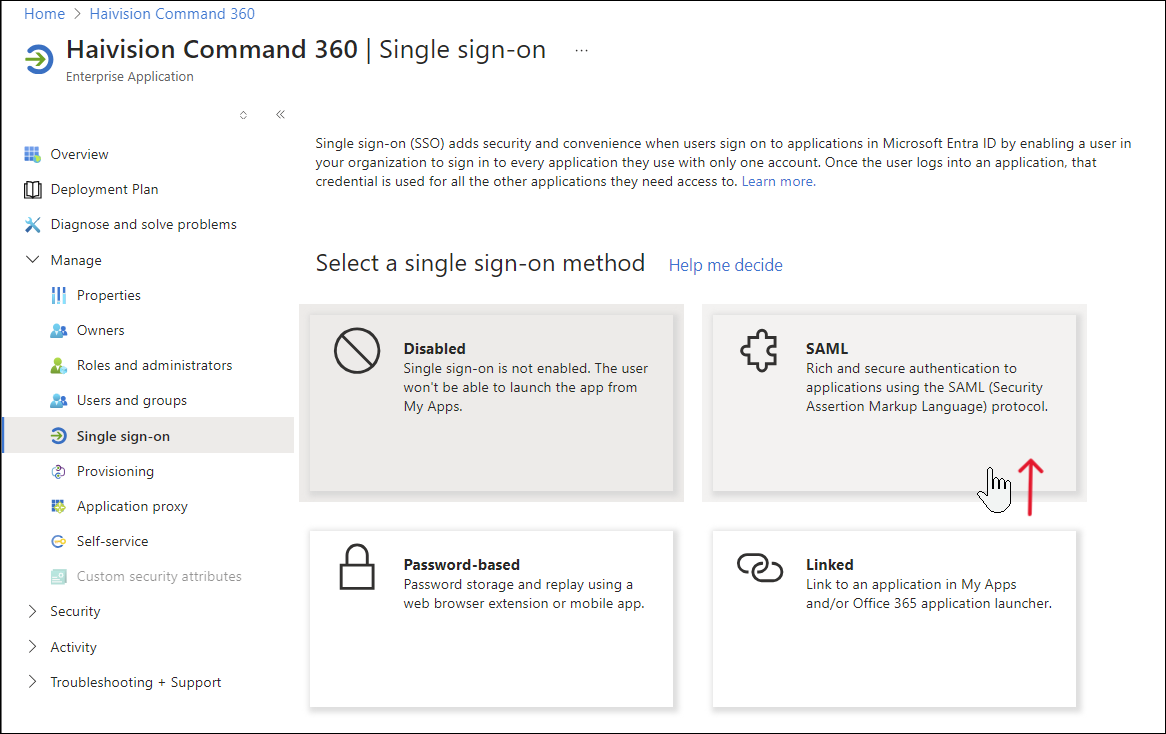Open Overview in the sidebar
Image resolution: width=1166 pixels, height=734 pixels.
79,153
